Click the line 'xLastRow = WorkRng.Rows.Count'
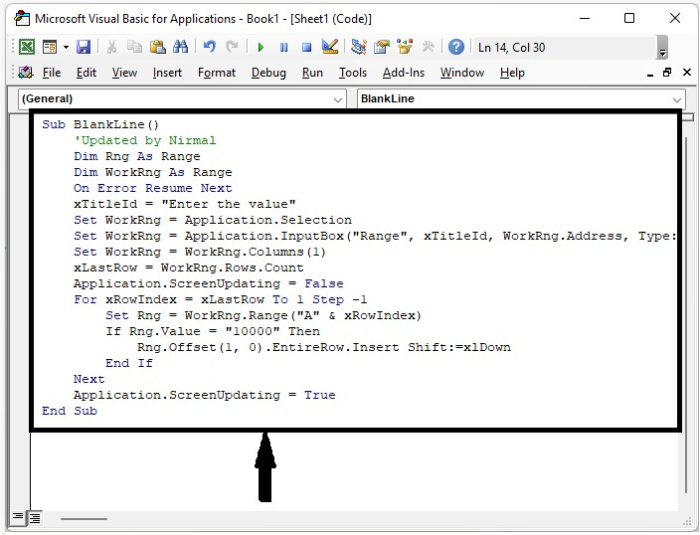 pos(189,268)
